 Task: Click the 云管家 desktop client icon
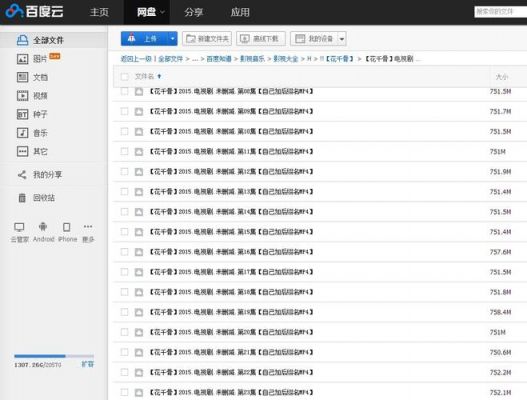coord(19,227)
